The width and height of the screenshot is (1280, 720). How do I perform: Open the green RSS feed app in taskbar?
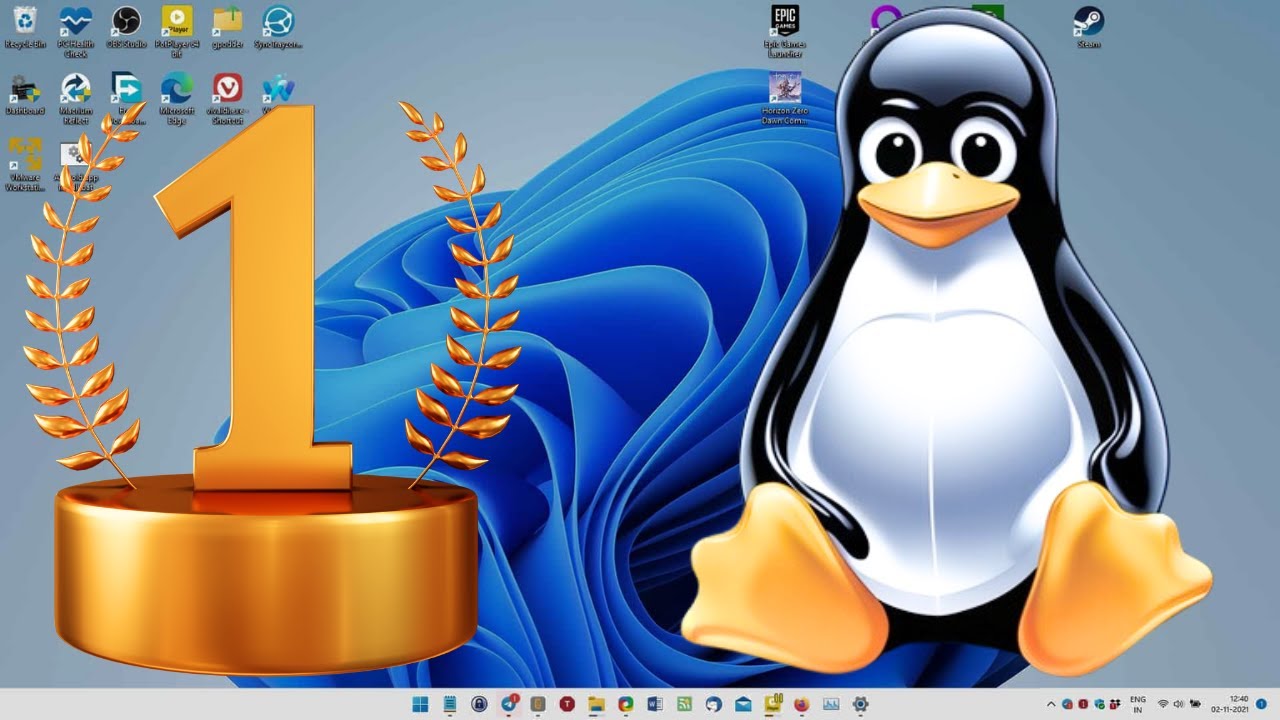(684, 704)
